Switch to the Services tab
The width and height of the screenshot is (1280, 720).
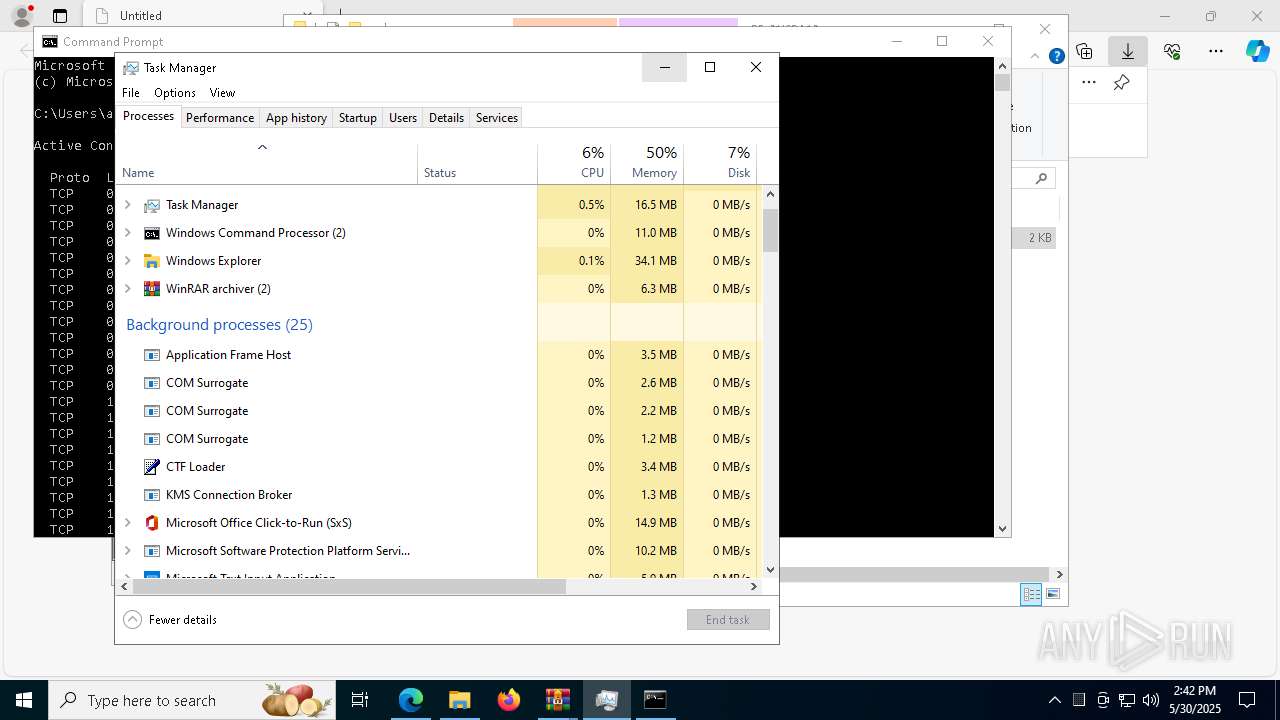(497, 117)
